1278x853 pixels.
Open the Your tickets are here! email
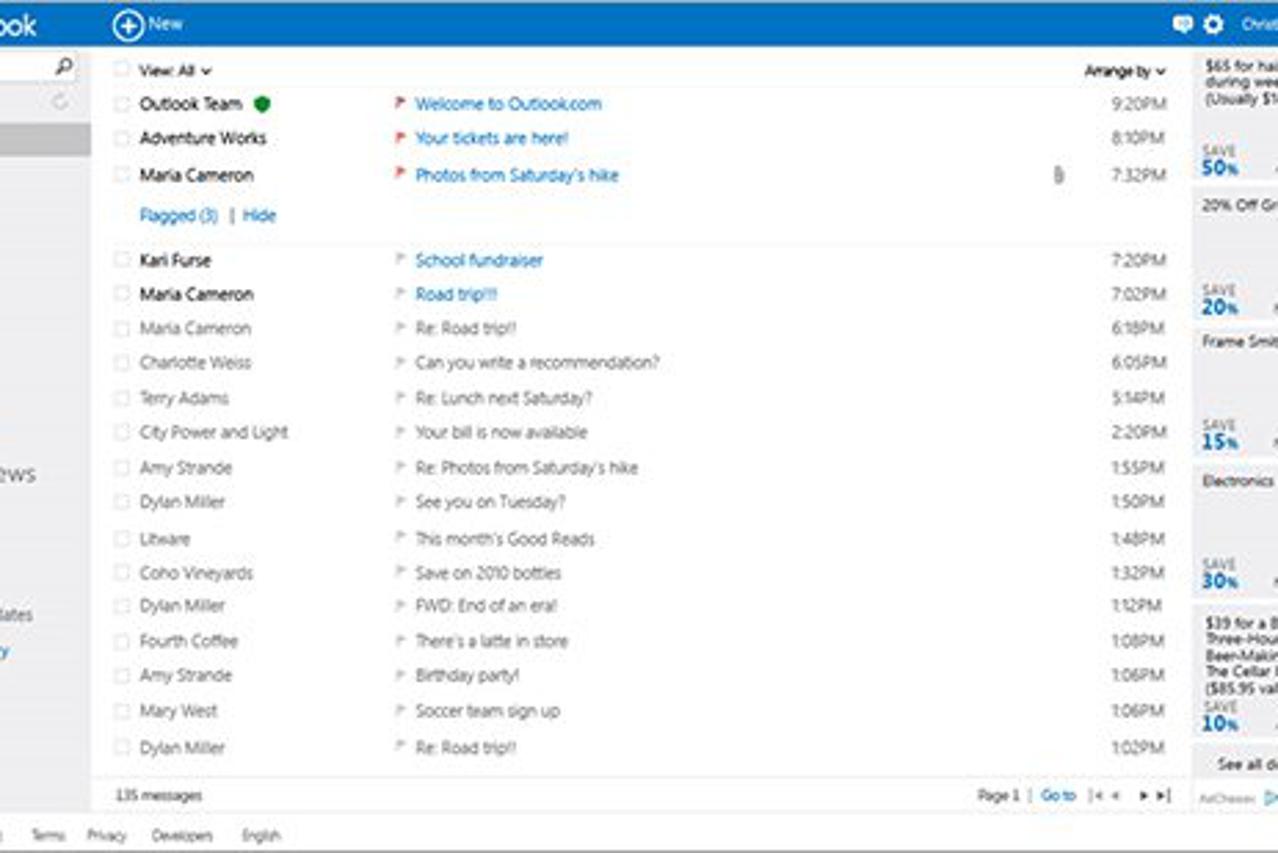coord(491,138)
